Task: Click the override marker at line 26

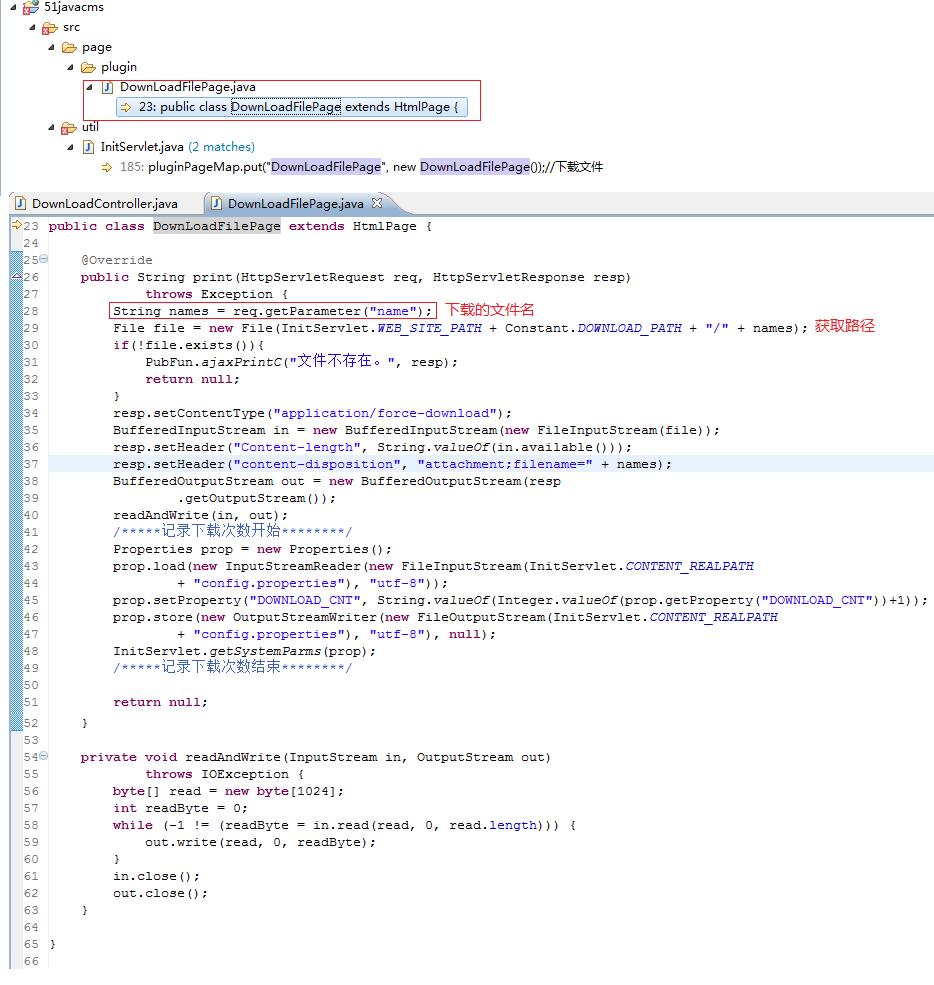Action: tap(17, 276)
